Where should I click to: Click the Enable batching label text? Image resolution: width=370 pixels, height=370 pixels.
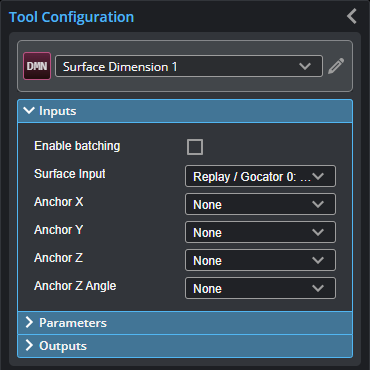coord(77,146)
